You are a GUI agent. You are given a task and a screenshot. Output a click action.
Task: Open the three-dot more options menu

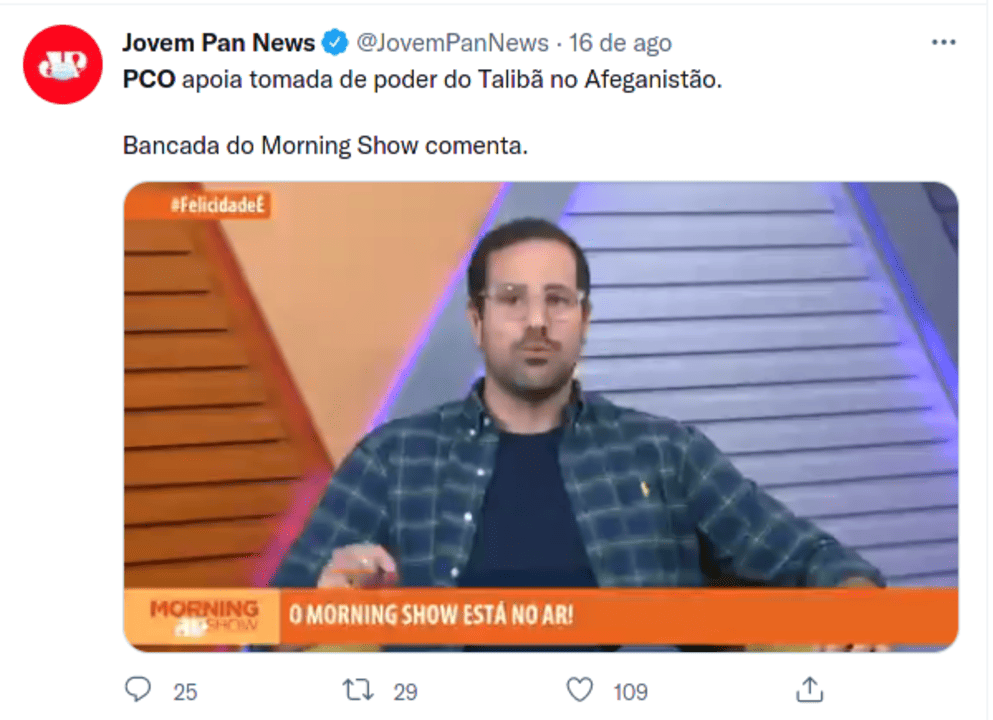coord(943,42)
